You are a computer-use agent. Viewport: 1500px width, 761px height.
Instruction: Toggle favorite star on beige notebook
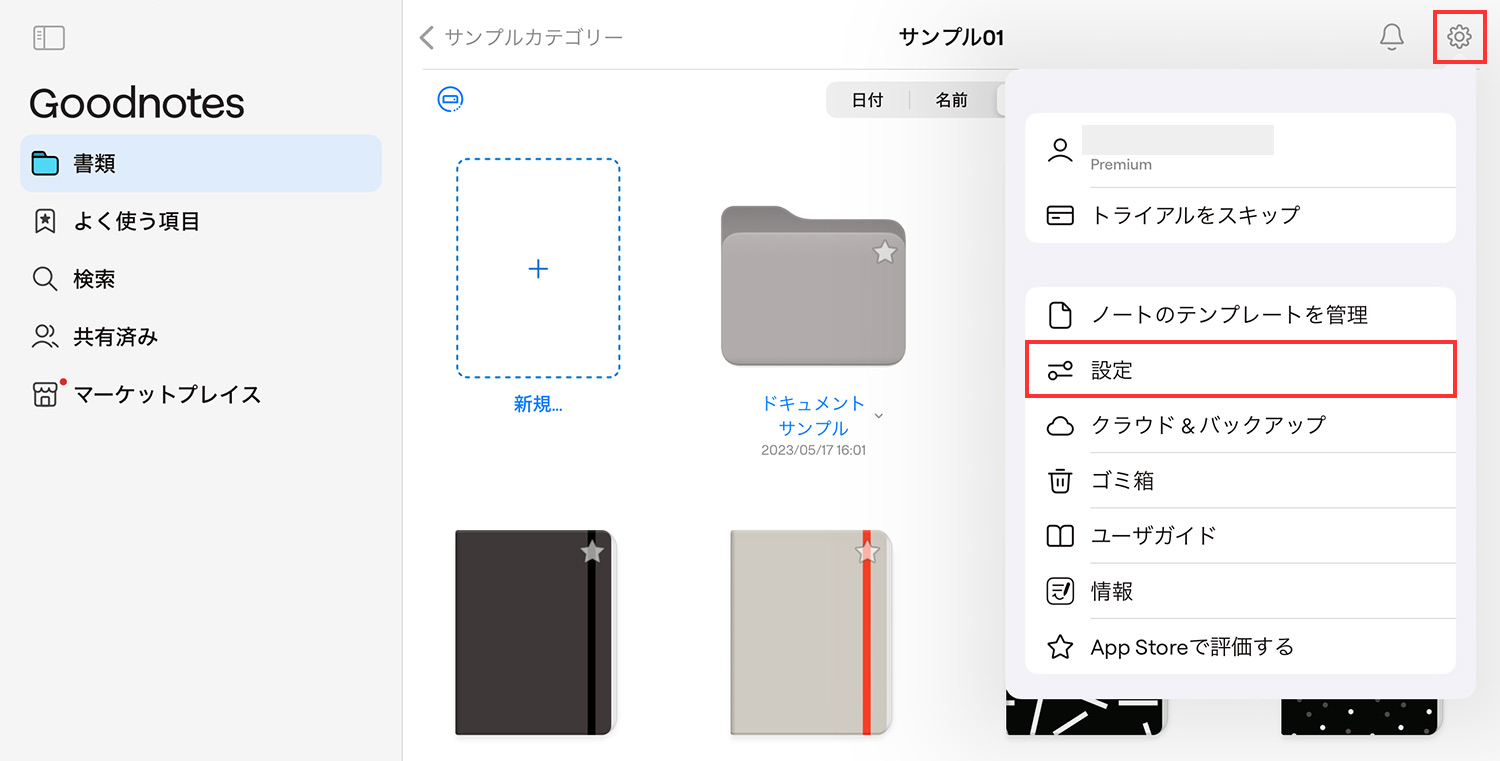coord(867,551)
